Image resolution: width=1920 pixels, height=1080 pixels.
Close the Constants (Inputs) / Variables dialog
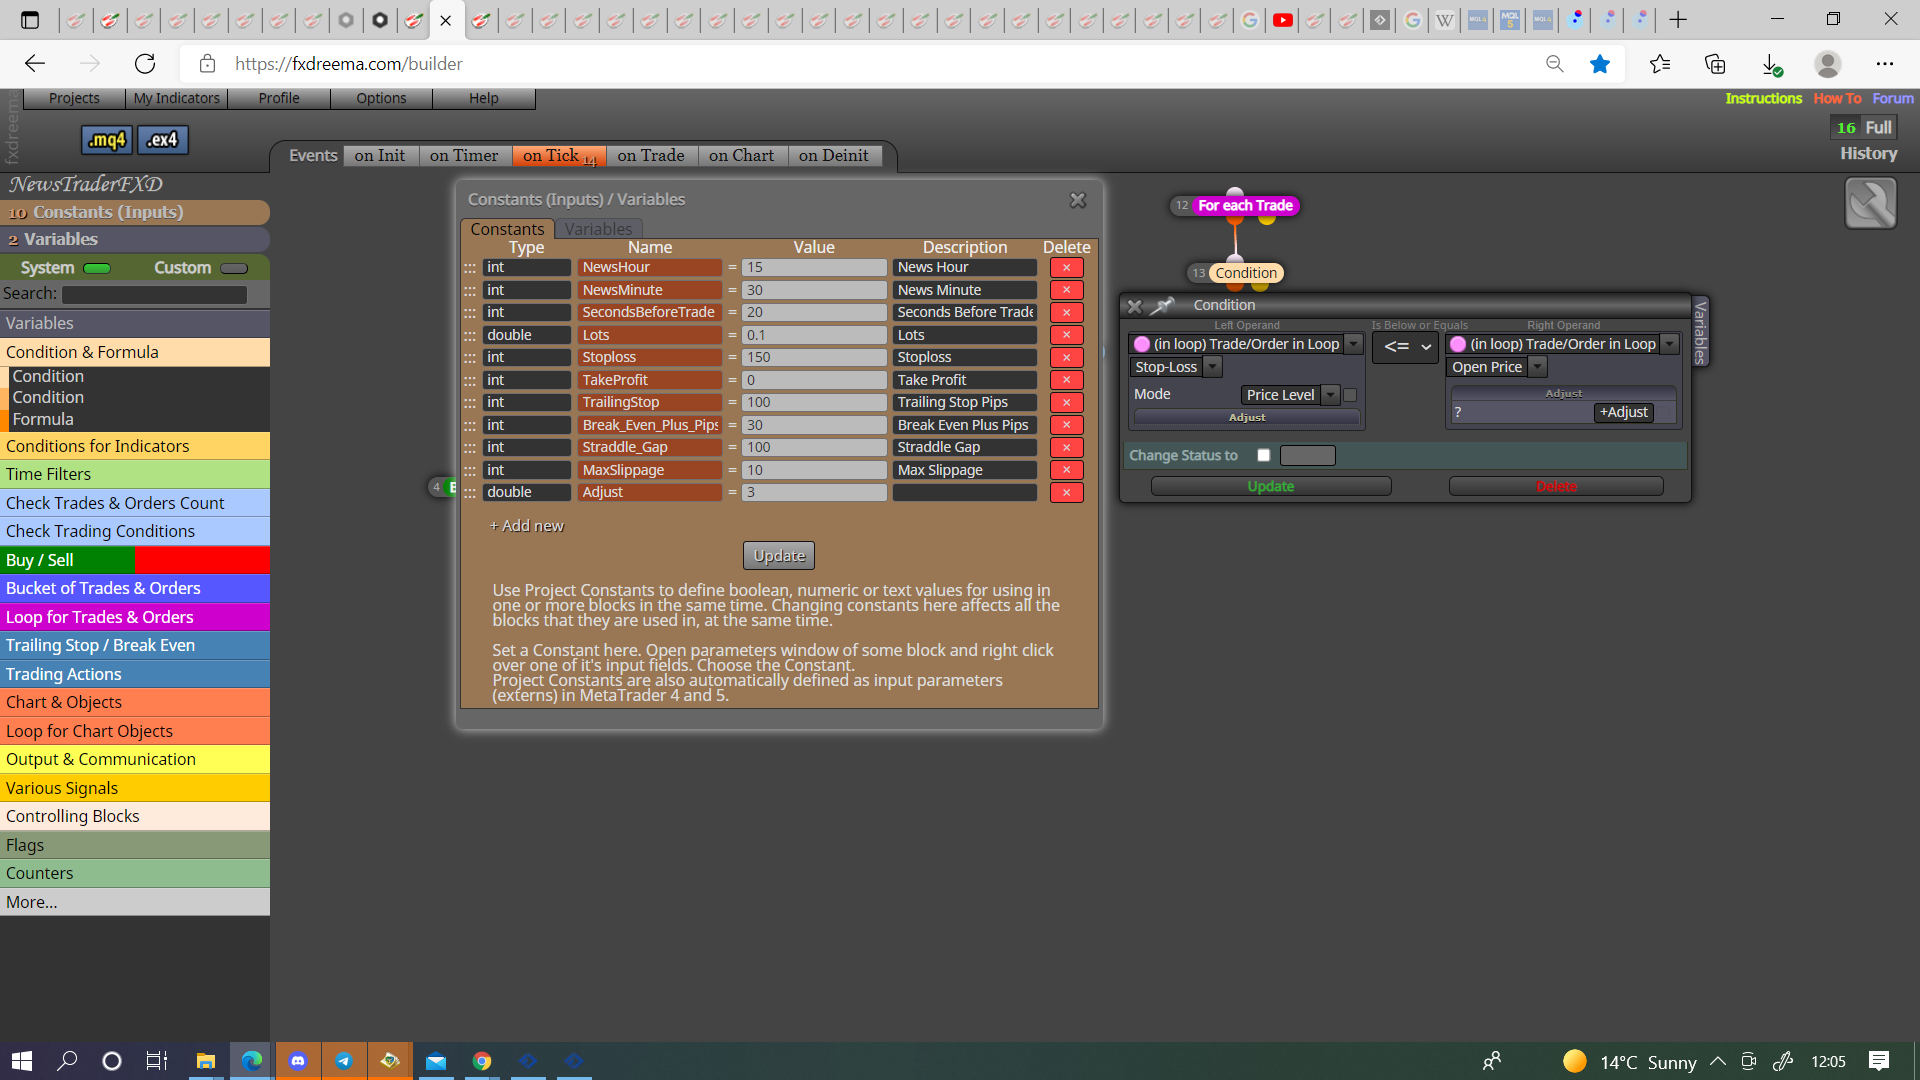click(1078, 200)
